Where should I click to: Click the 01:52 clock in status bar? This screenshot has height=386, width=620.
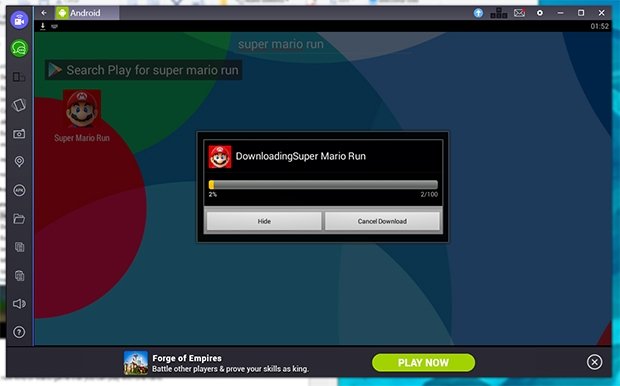pyautogui.click(x=599, y=26)
